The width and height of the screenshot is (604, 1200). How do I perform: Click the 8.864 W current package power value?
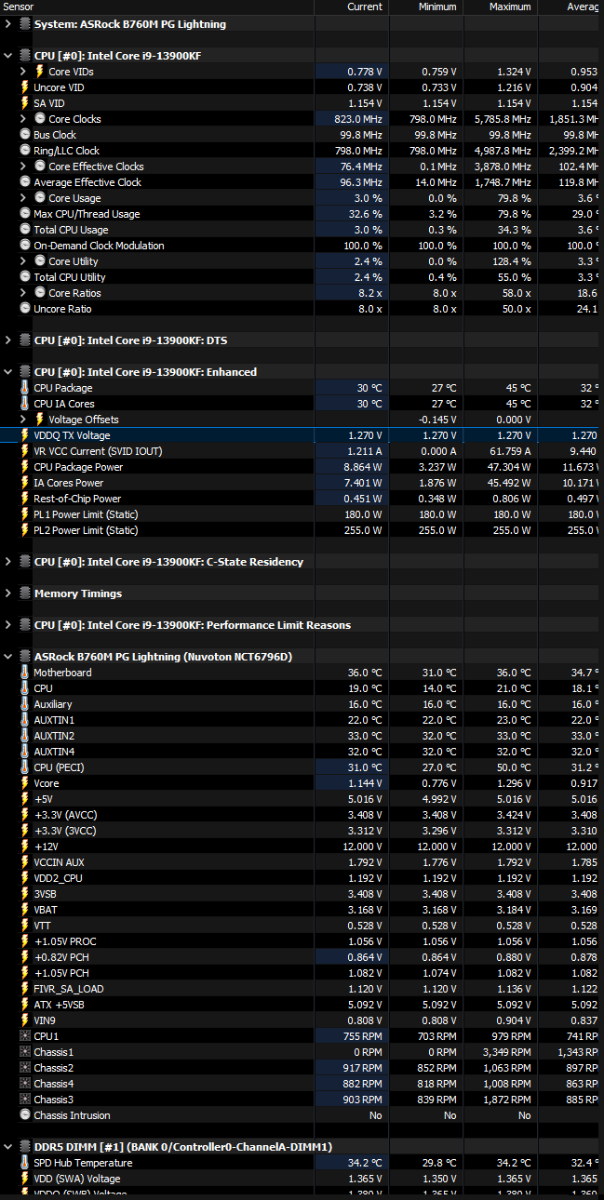[x=362, y=467]
